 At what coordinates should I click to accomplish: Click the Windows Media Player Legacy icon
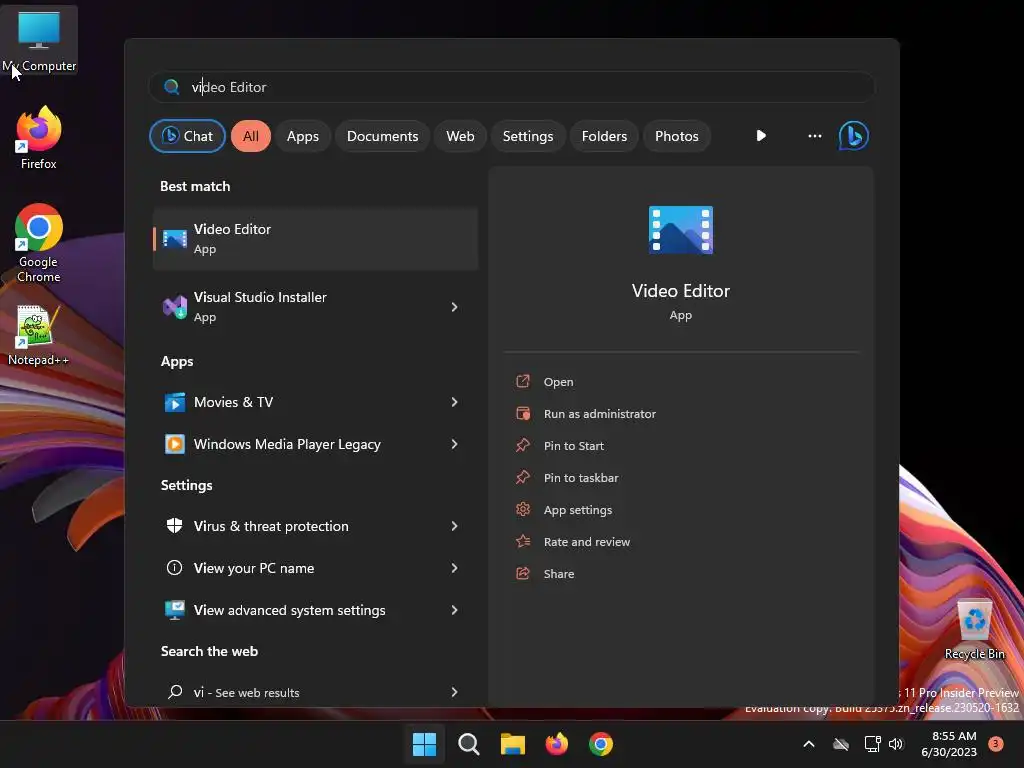pos(174,444)
